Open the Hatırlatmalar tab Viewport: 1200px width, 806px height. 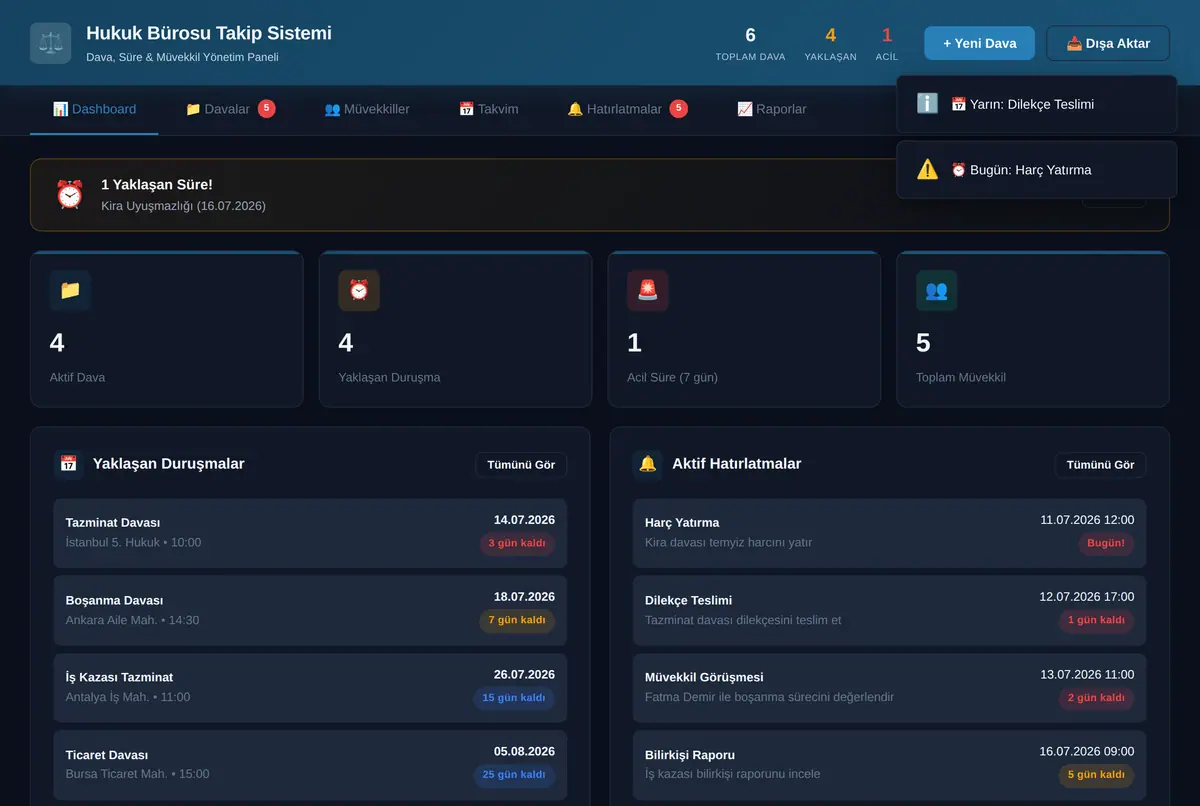pyautogui.click(x=627, y=109)
